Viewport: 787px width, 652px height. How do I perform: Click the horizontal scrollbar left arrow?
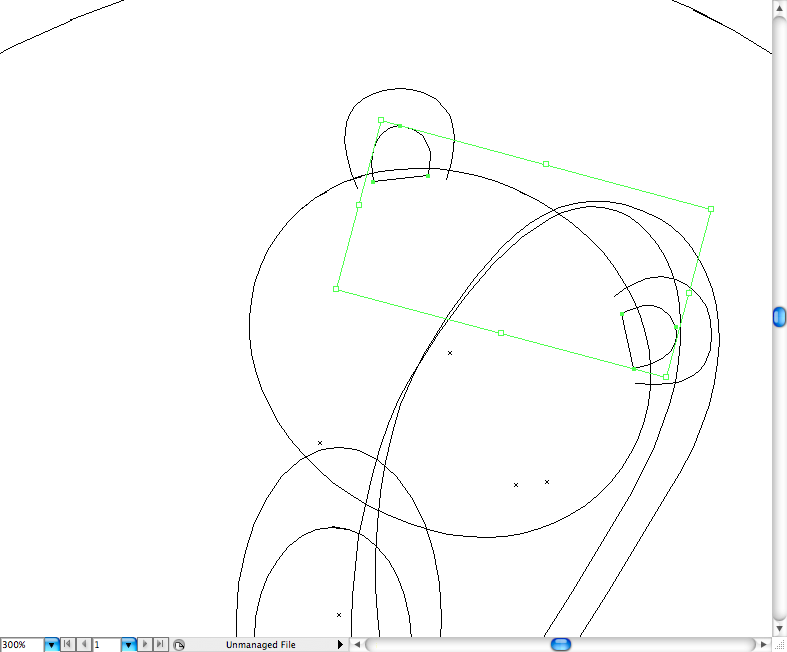click(357, 645)
